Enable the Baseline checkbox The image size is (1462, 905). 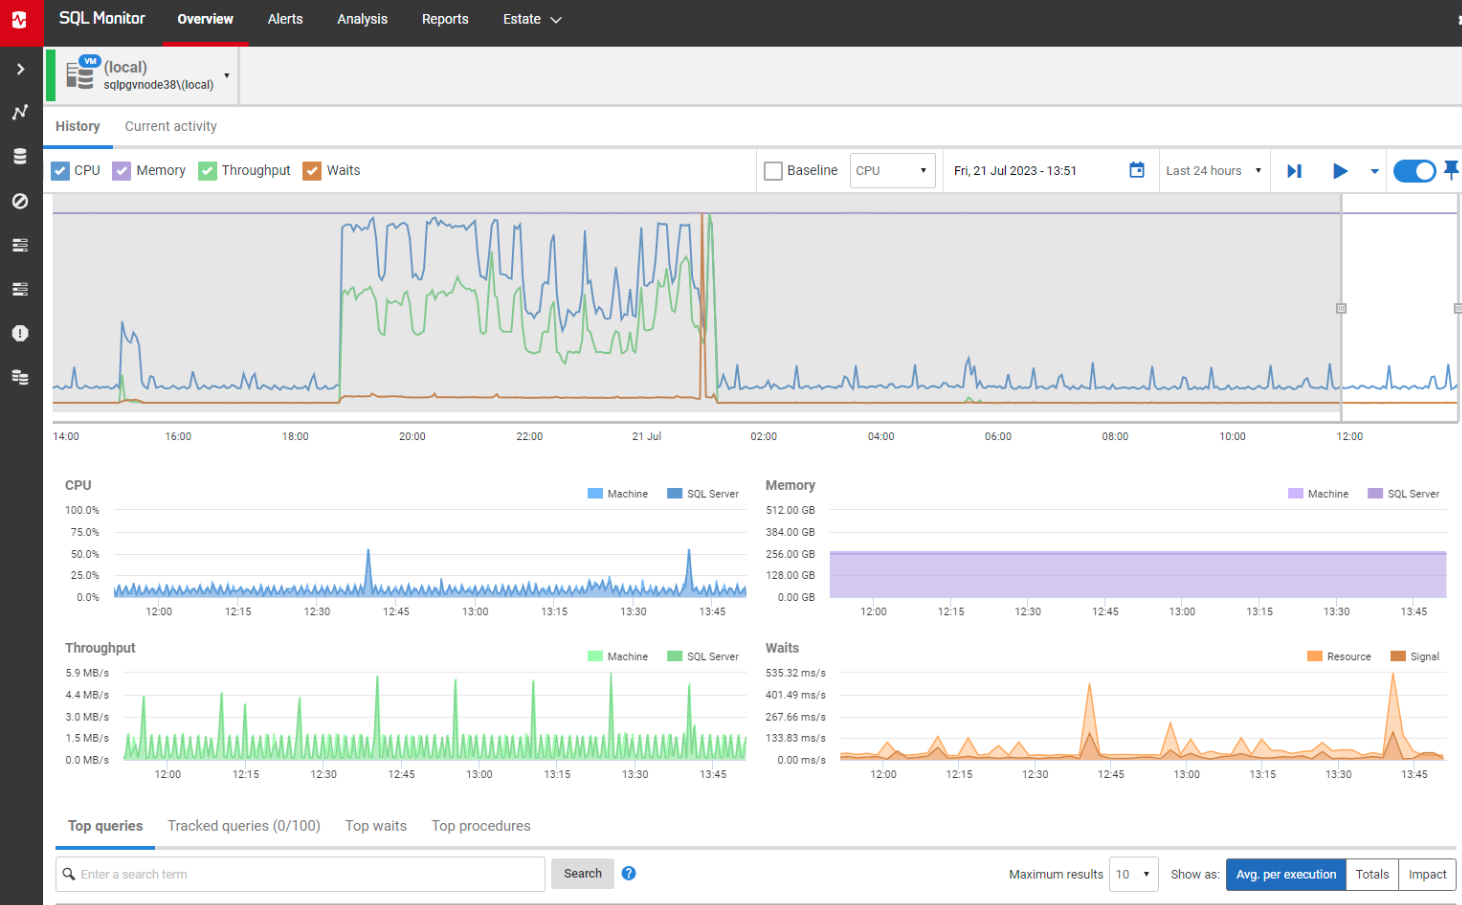click(773, 171)
